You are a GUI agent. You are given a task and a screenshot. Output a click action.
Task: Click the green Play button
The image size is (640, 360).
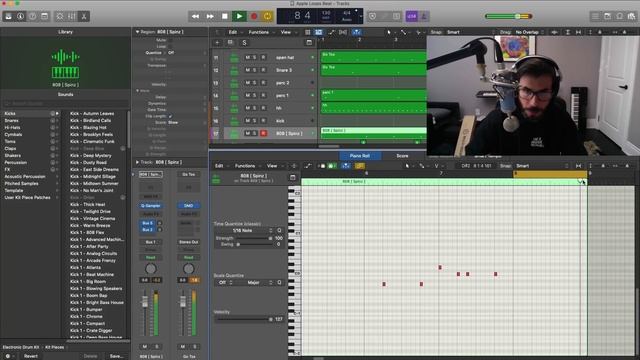[239, 16]
